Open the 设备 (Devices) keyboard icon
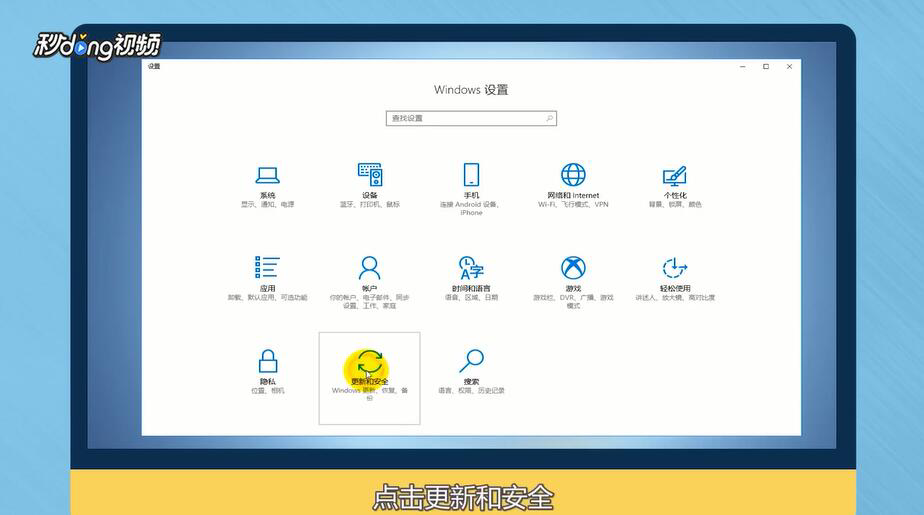The height and width of the screenshot is (515, 924). coord(370,174)
